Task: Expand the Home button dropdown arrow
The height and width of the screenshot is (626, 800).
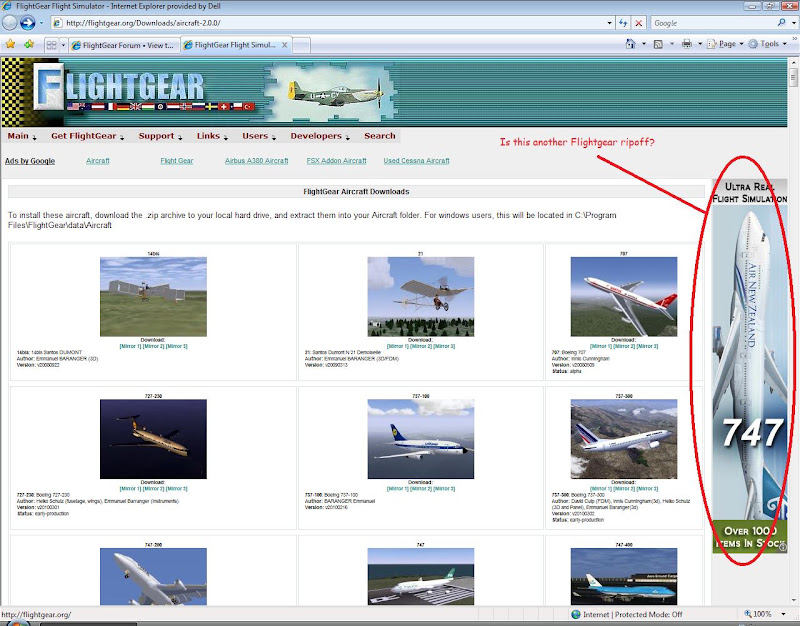Action: tap(643, 44)
